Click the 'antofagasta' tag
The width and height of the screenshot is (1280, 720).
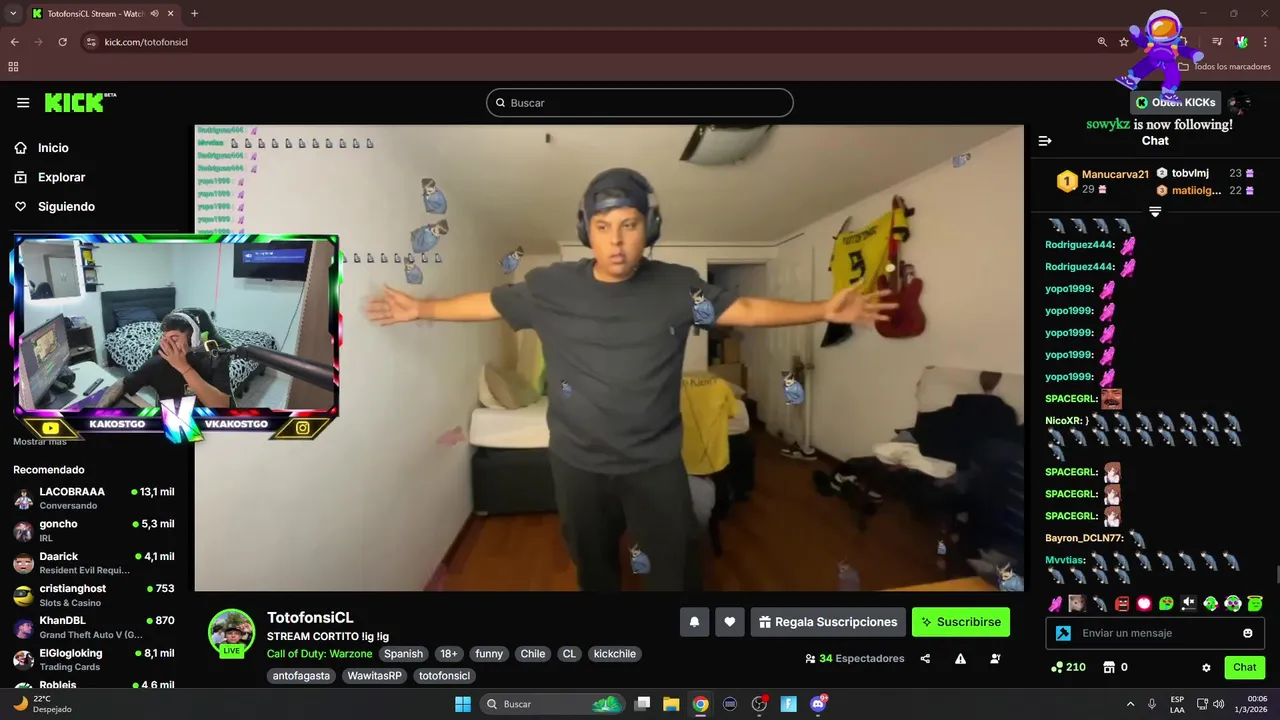301,676
